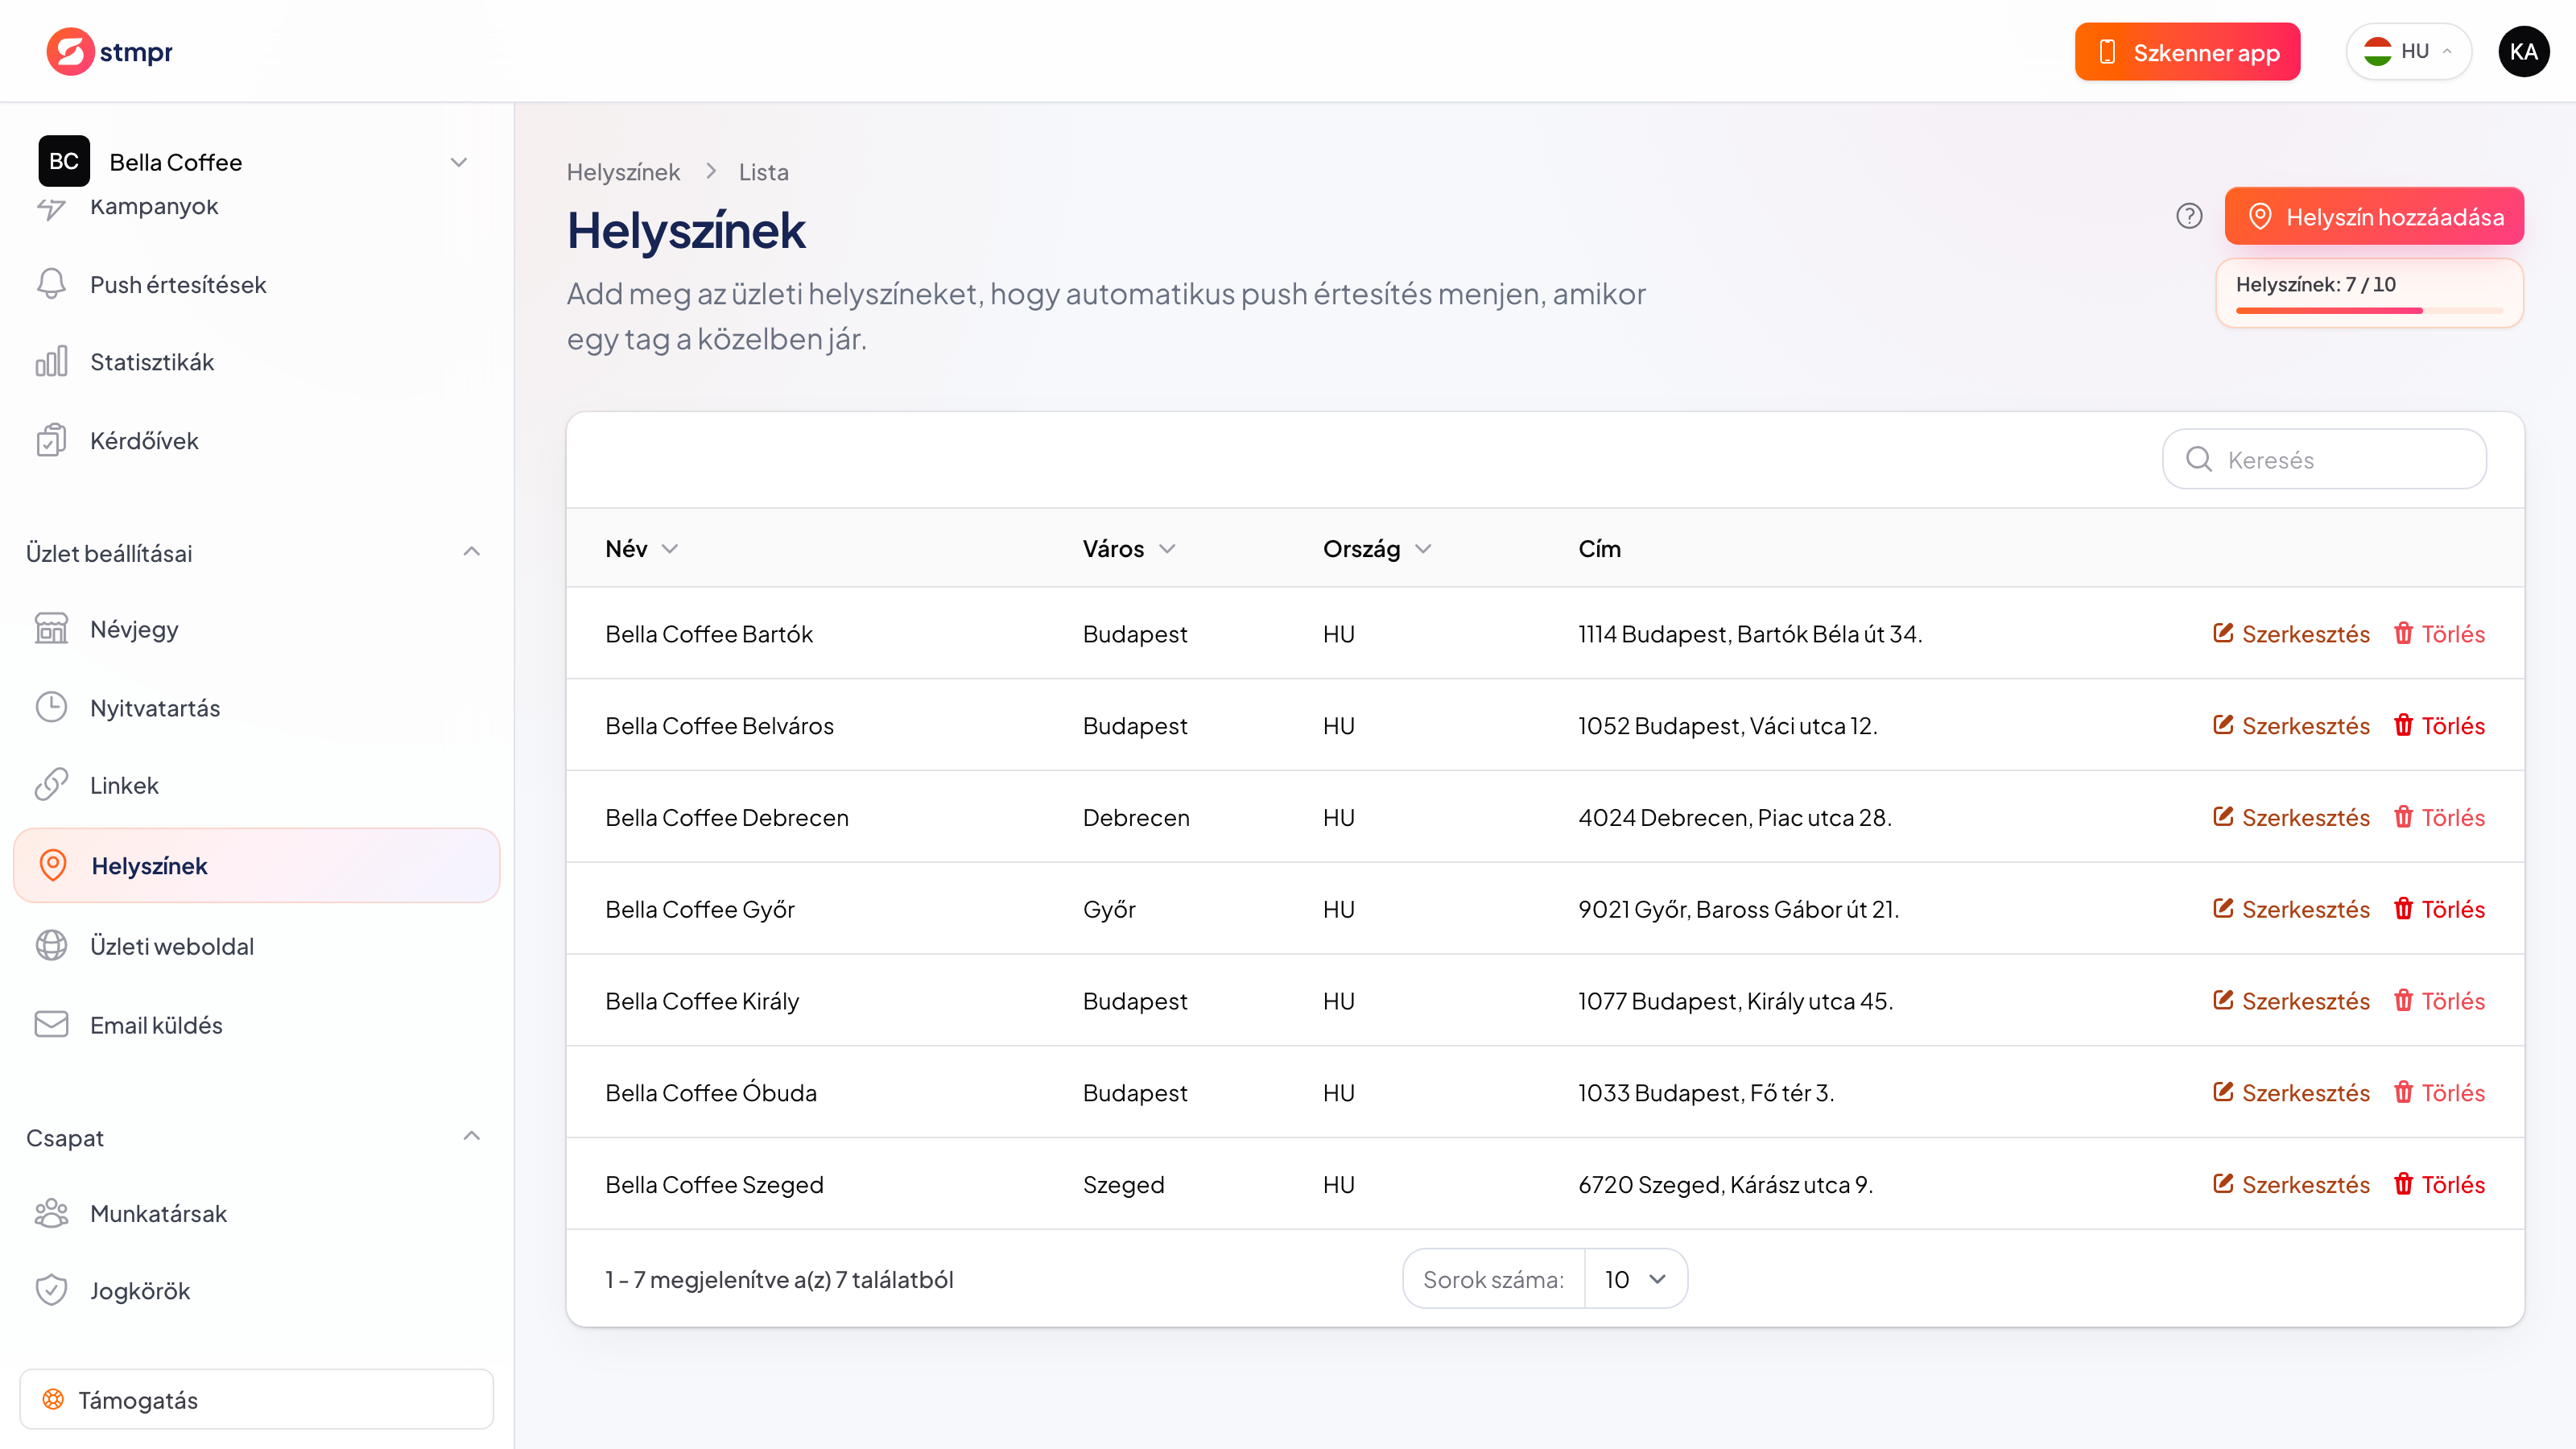Collapse the Csapat section

pyautogui.click(x=472, y=1136)
